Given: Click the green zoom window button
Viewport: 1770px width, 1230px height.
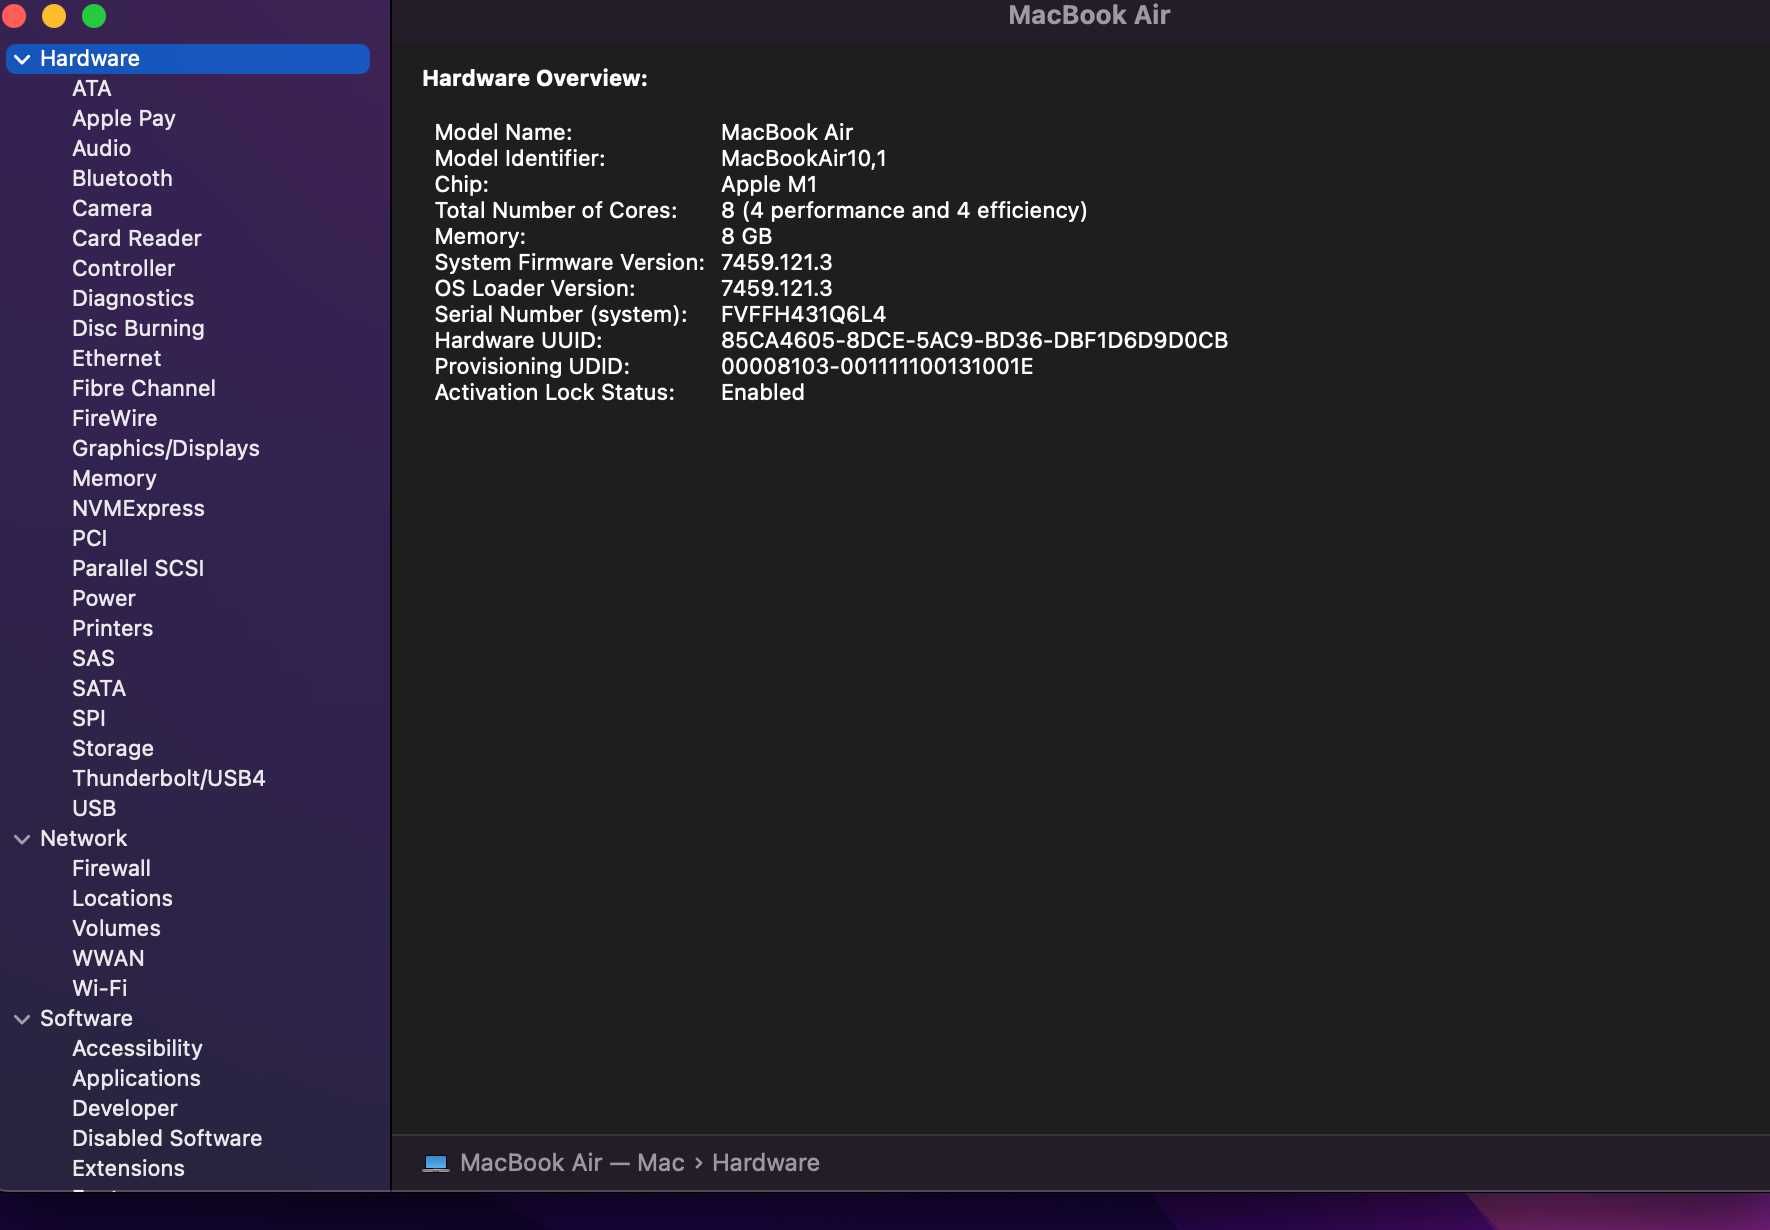Looking at the screenshot, I should click(94, 15).
